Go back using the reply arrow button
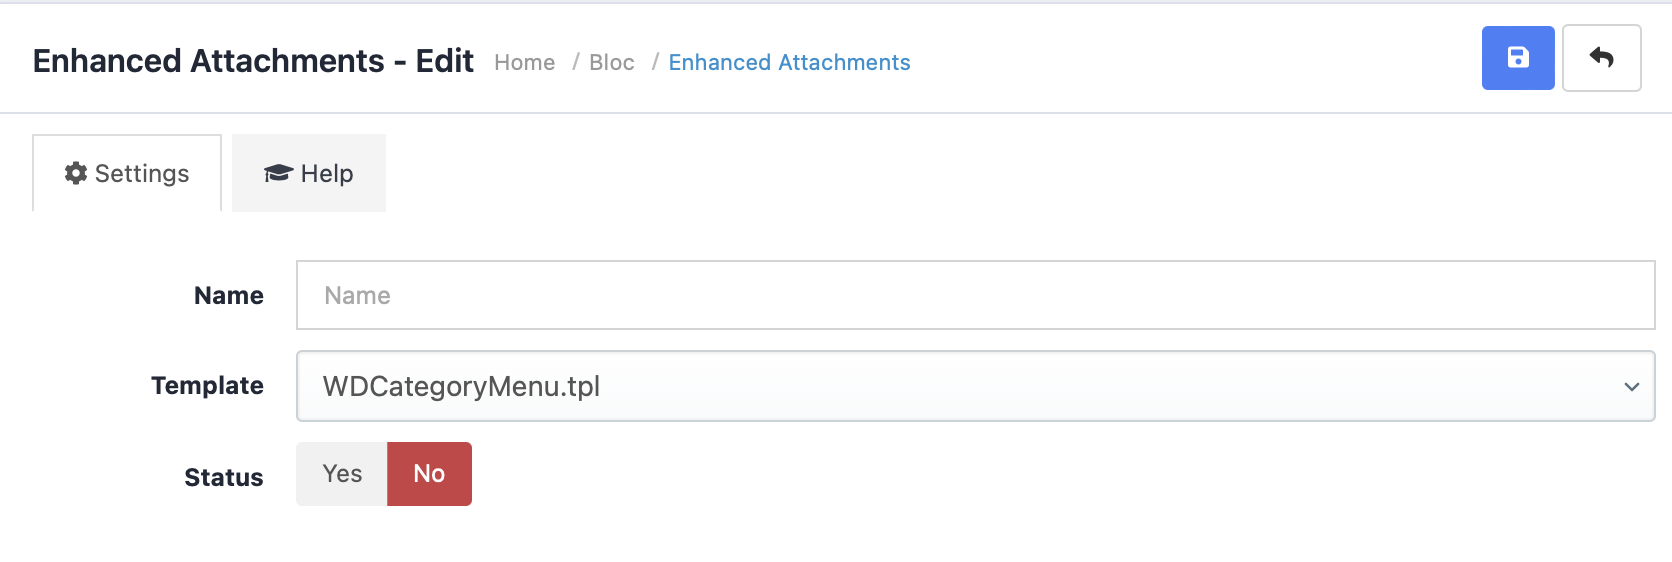 (1602, 58)
